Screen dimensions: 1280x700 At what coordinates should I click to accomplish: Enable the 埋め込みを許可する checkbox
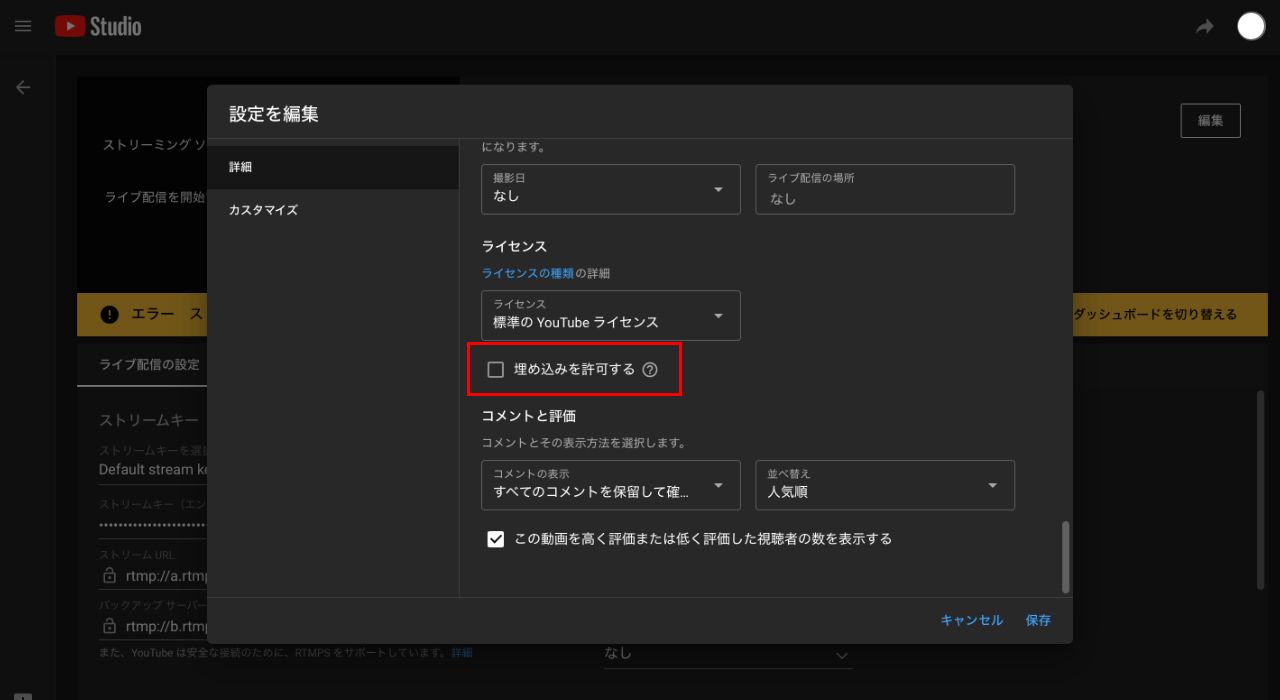495,369
